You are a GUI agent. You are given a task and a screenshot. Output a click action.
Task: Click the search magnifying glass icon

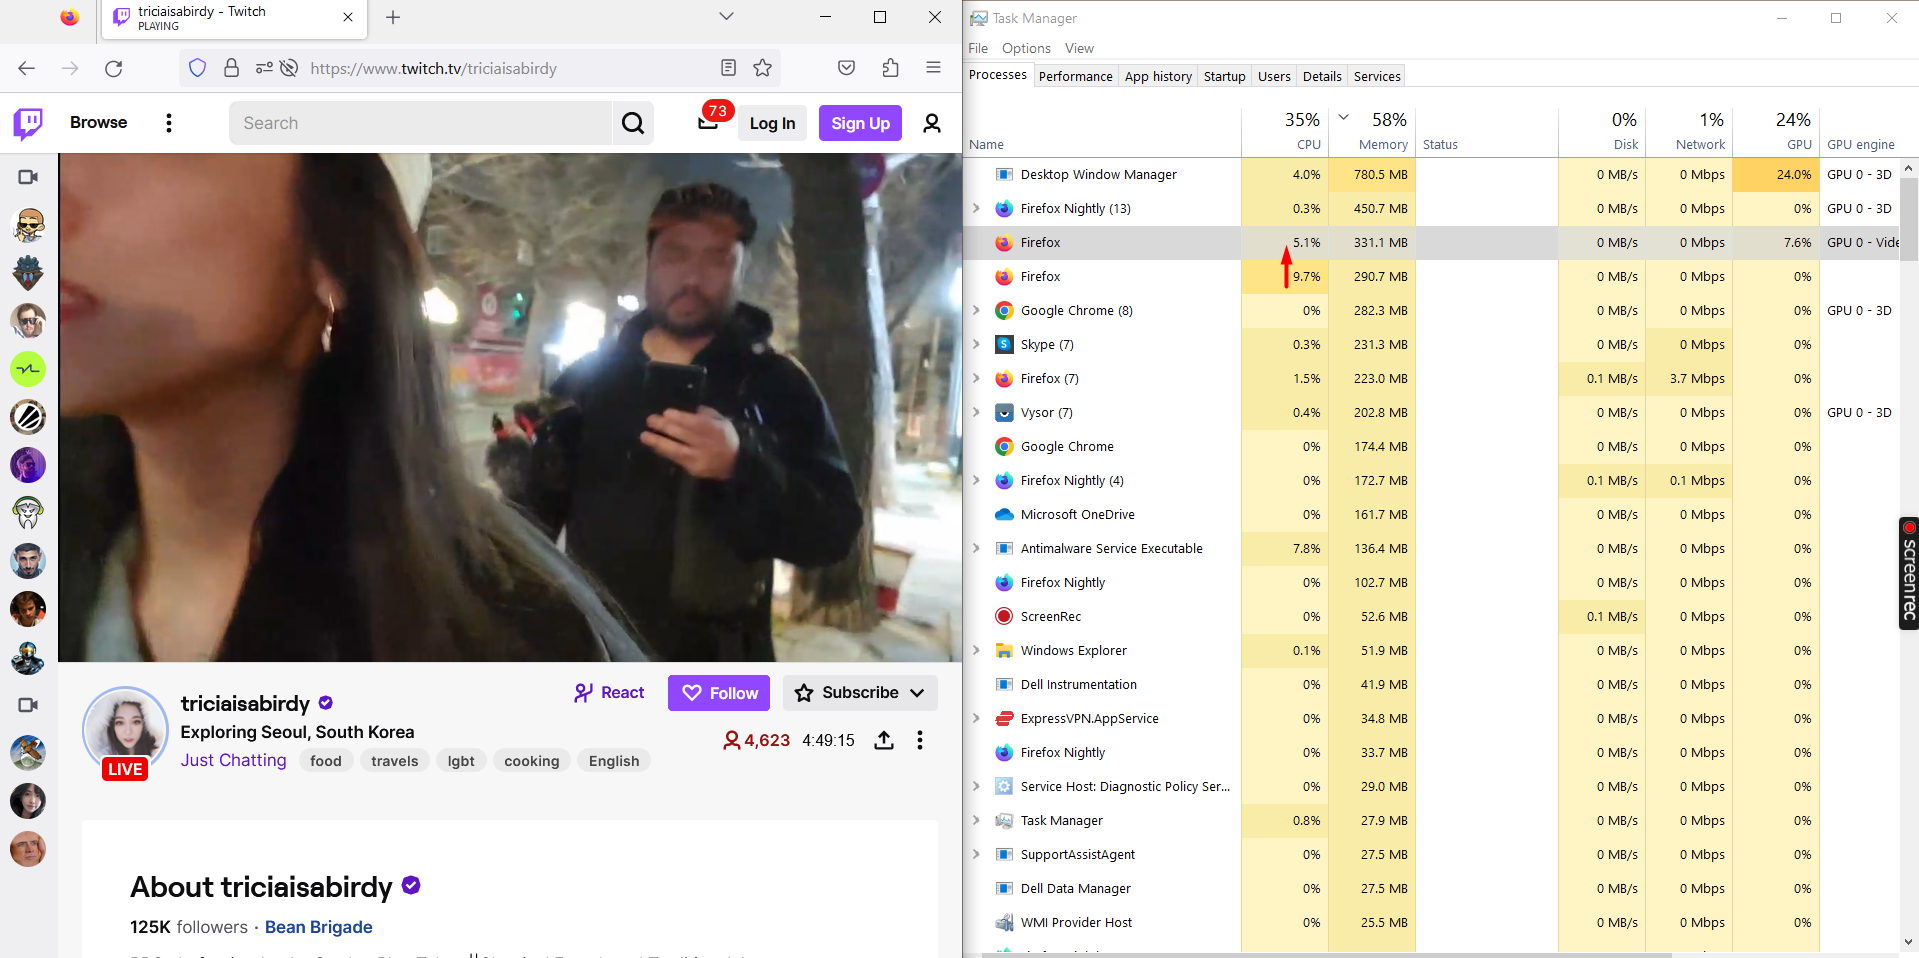click(633, 122)
